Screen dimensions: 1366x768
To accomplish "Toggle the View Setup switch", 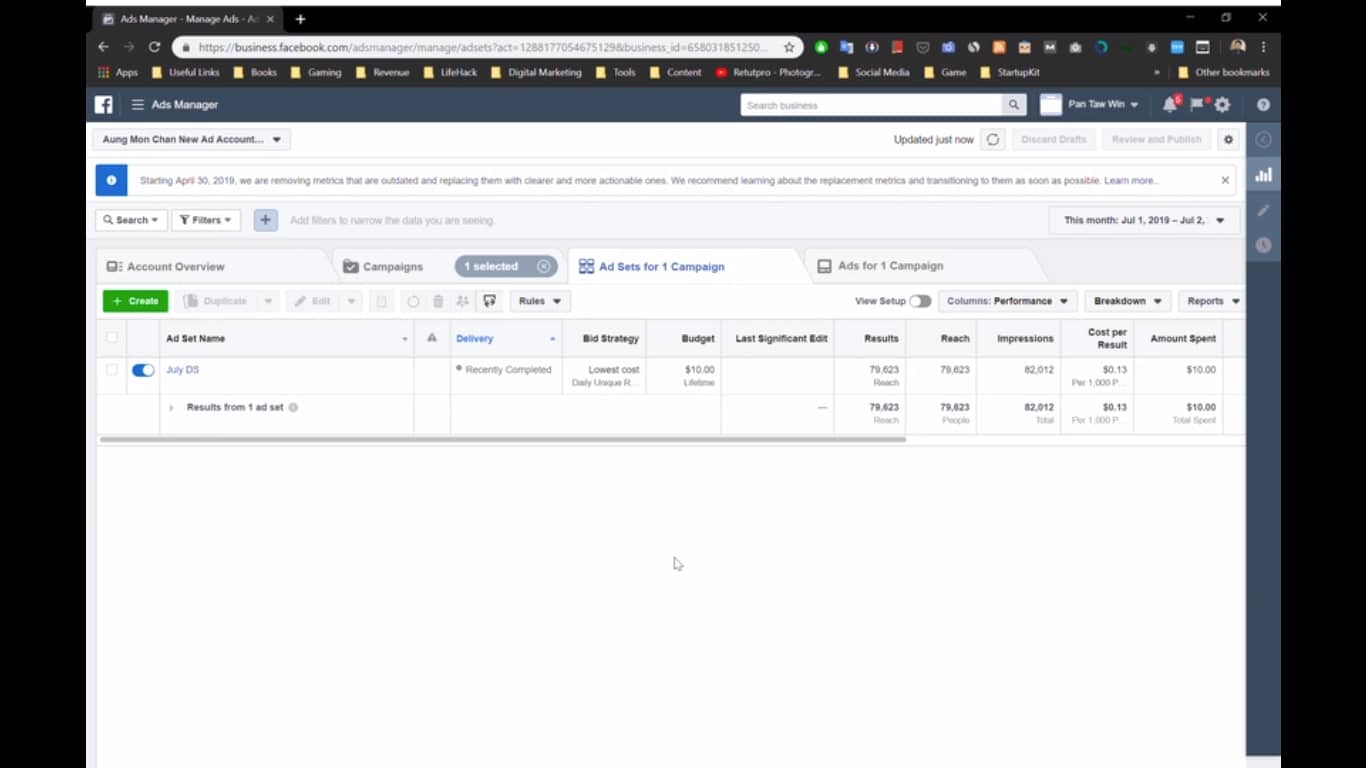I will (920, 301).
